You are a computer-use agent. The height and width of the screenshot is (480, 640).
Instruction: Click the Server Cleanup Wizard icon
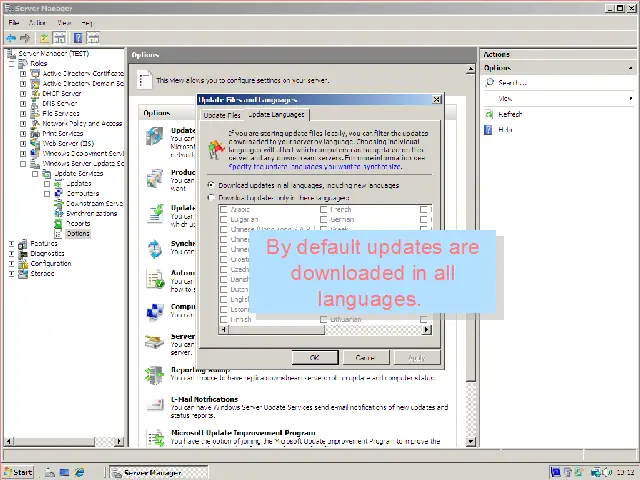point(155,341)
